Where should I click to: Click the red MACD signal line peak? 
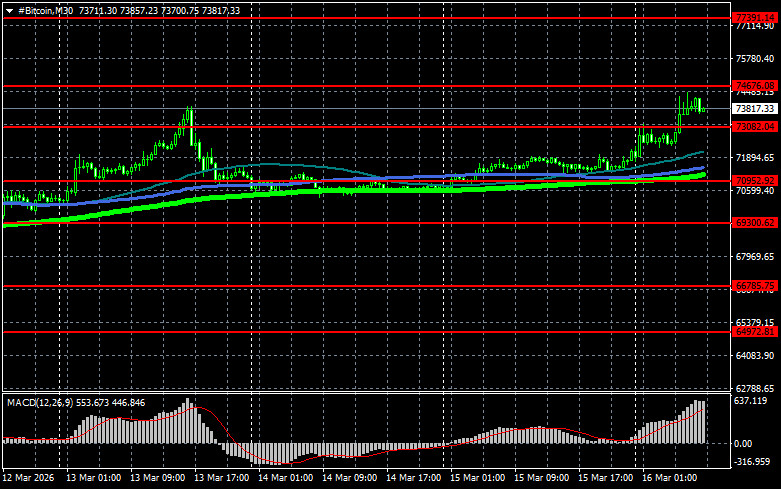195,408
